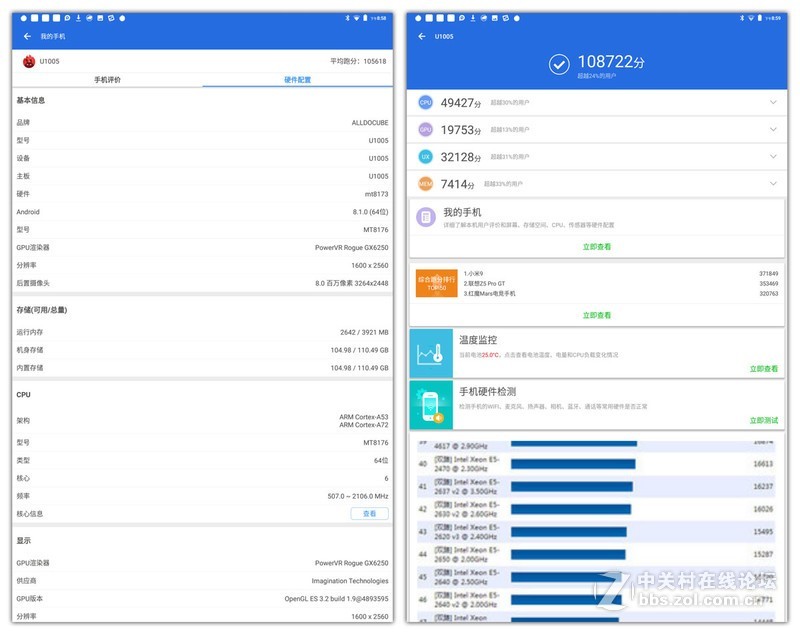
Task: Tap the CPU score badge icon
Action: (424, 102)
